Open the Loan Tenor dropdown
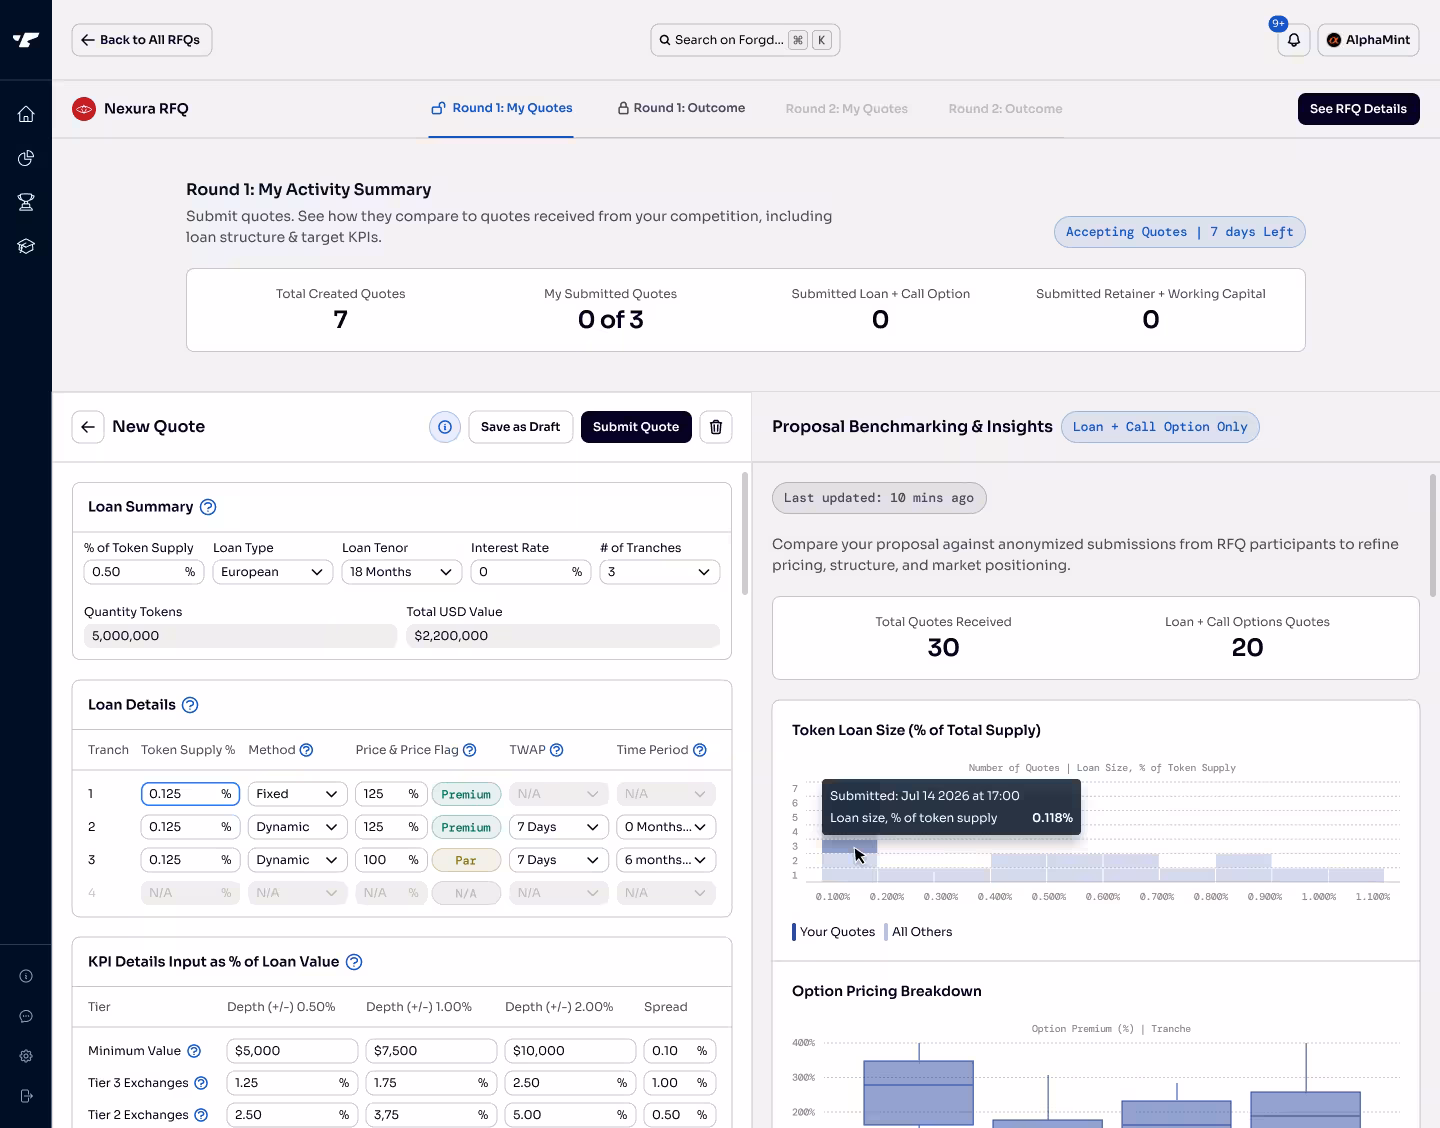The height and width of the screenshot is (1128, 1440). click(x=401, y=572)
